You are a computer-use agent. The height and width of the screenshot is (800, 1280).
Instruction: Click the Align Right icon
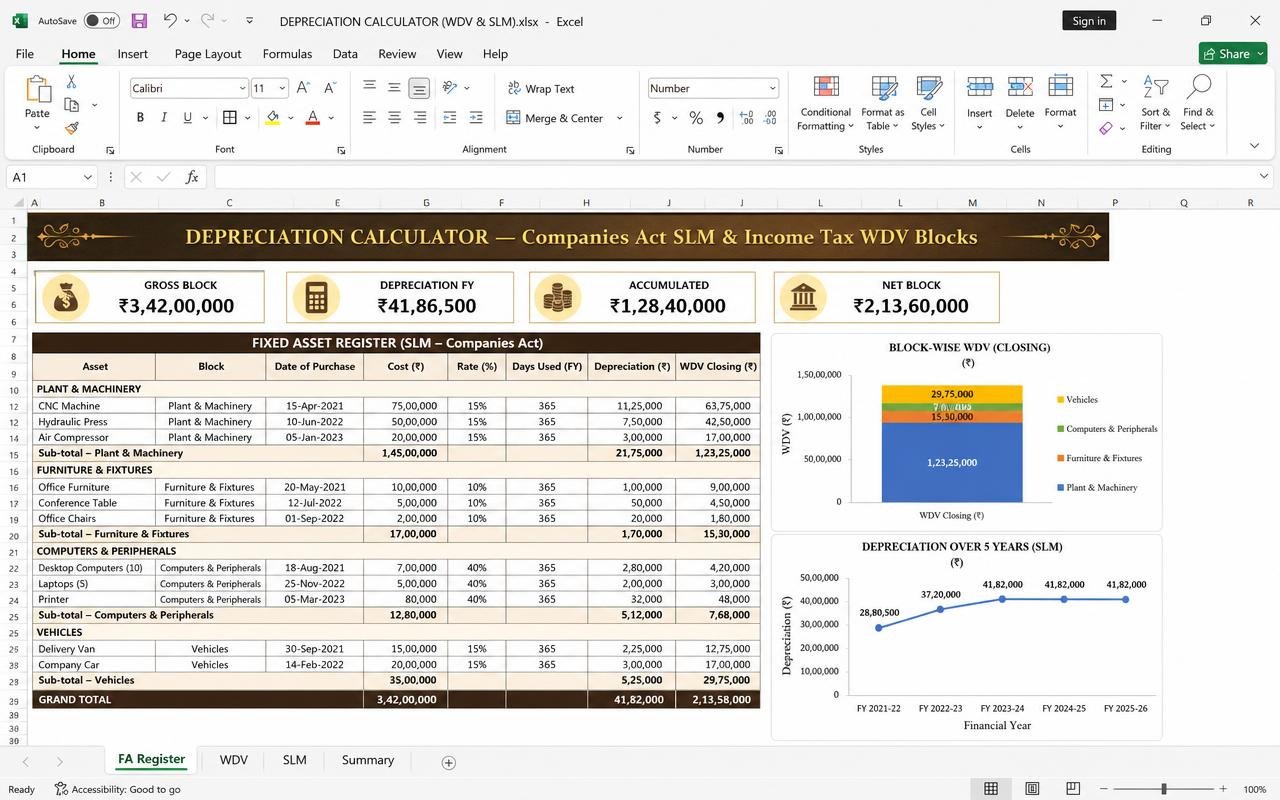click(x=419, y=117)
